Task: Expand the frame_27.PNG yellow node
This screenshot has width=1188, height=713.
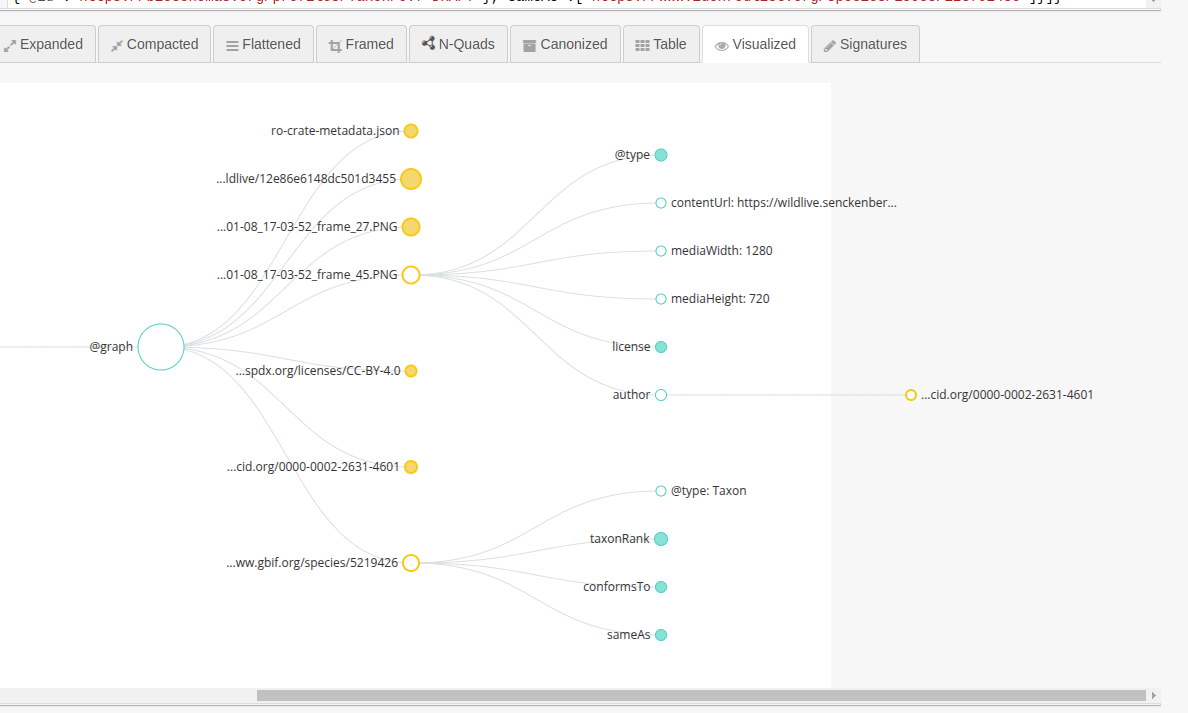Action: pos(411,227)
